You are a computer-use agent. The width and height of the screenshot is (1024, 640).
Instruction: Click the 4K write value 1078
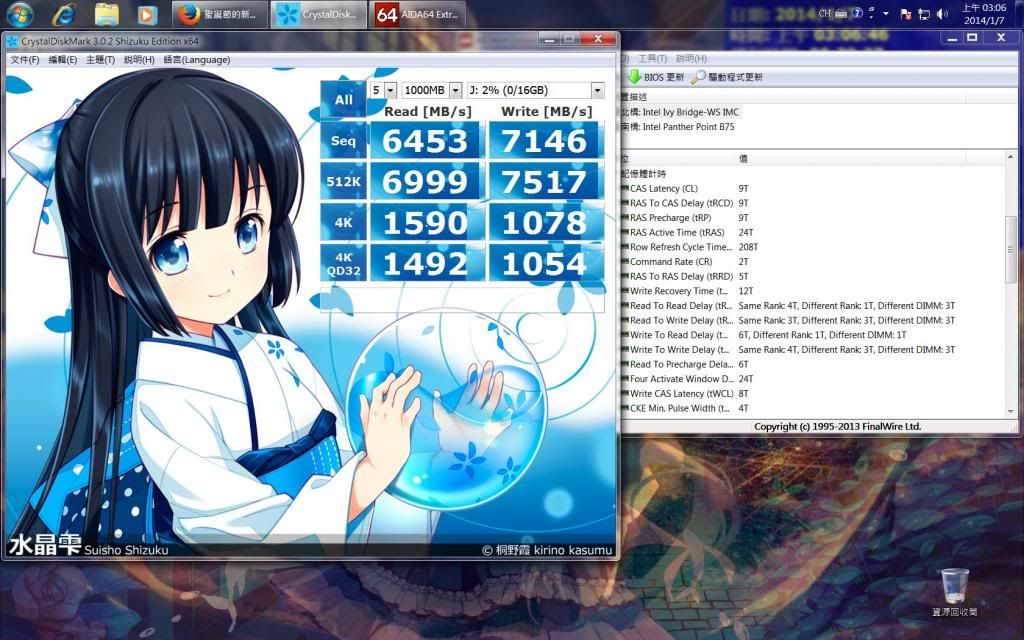(545, 222)
